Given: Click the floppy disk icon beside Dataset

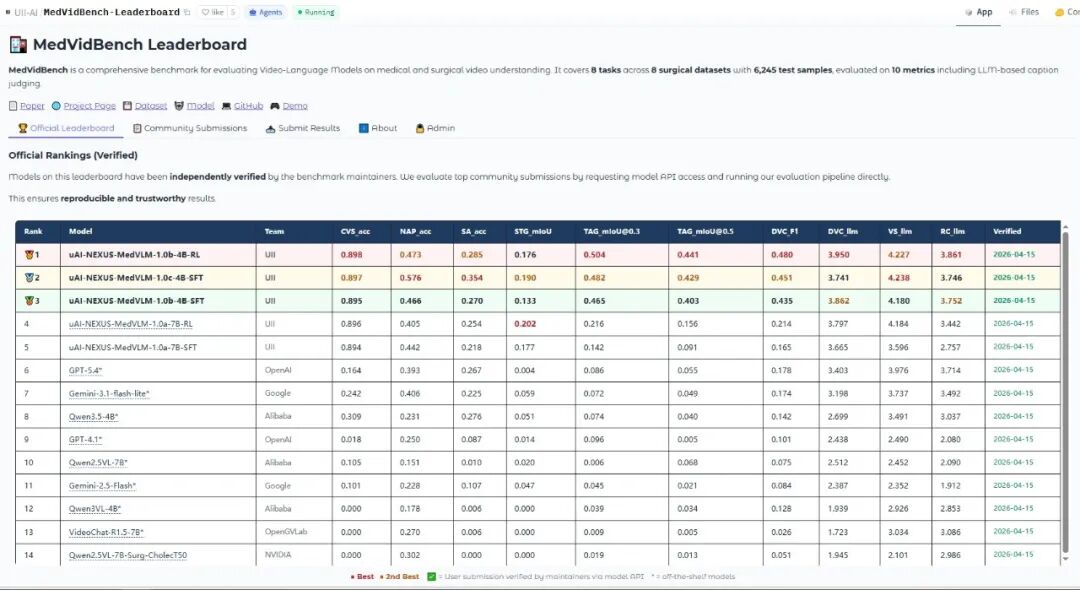Looking at the screenshot, I should [127, 106].
